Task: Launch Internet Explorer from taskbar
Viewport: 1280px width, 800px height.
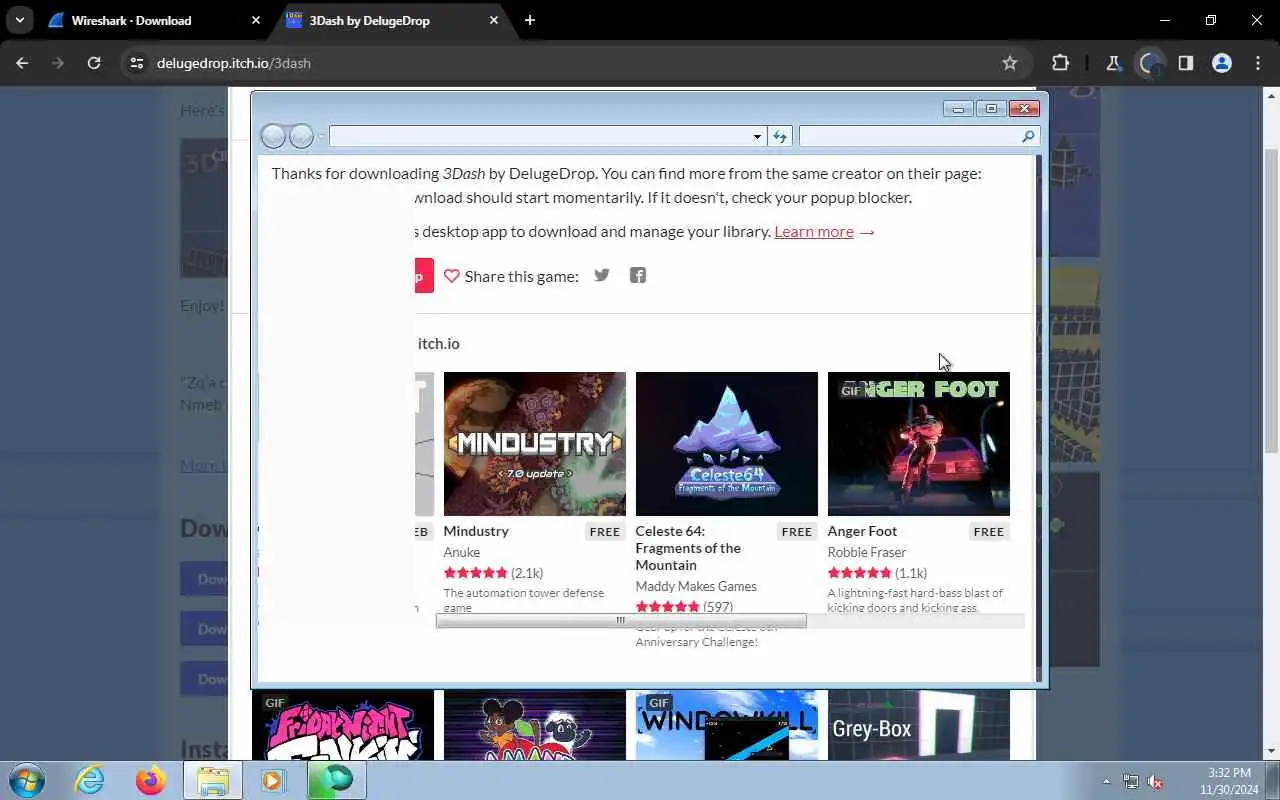Action: (x=90, y=780)
